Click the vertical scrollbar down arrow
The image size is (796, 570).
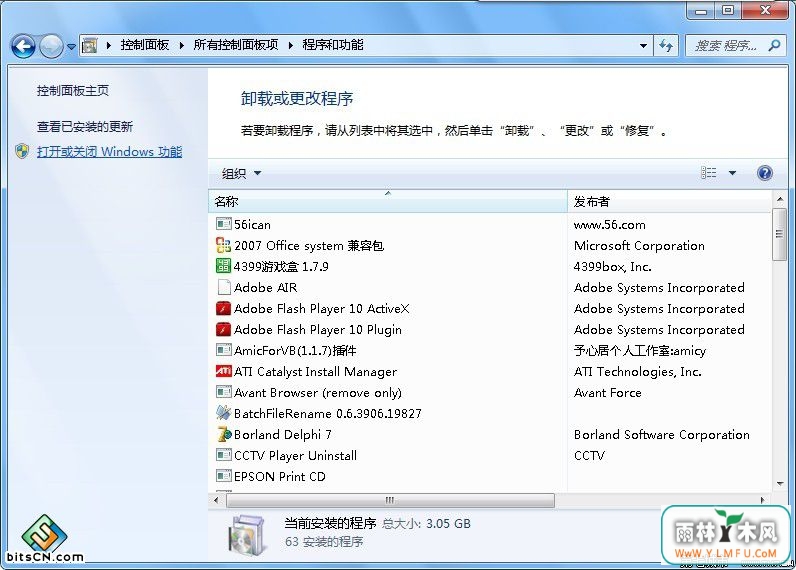(x=780, y=484)
